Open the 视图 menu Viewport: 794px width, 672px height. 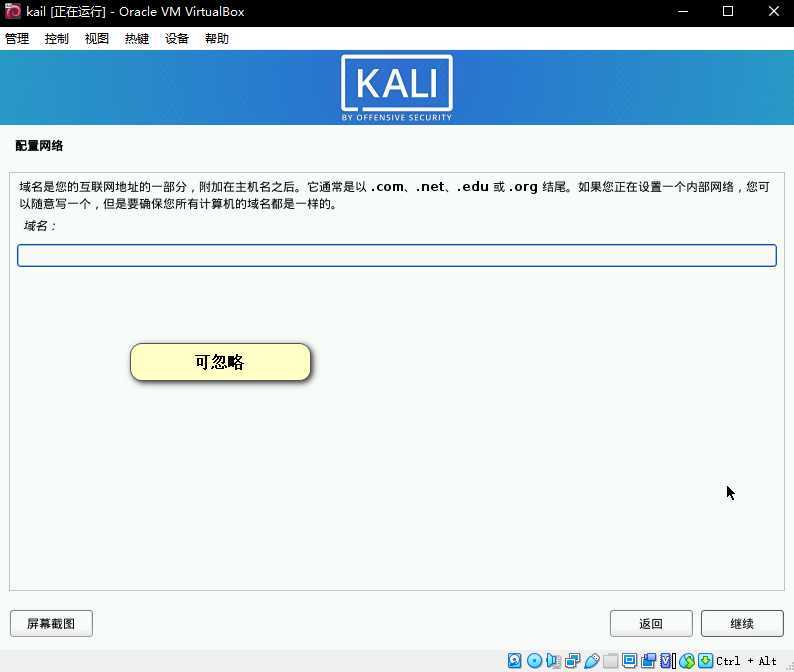(x=97, y=38)
